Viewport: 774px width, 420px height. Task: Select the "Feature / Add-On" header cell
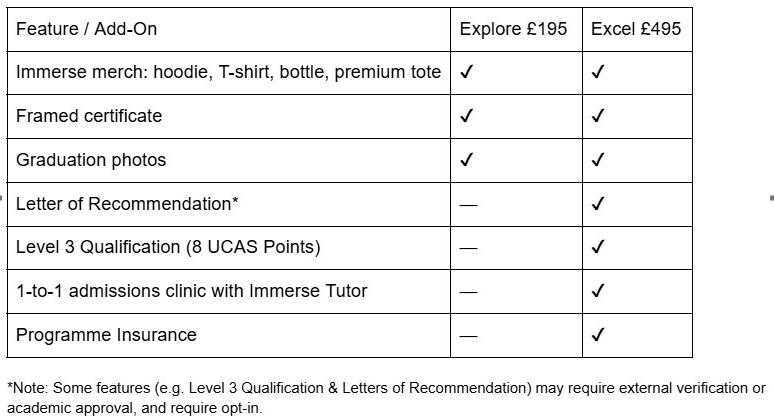(x=86, y=29)
